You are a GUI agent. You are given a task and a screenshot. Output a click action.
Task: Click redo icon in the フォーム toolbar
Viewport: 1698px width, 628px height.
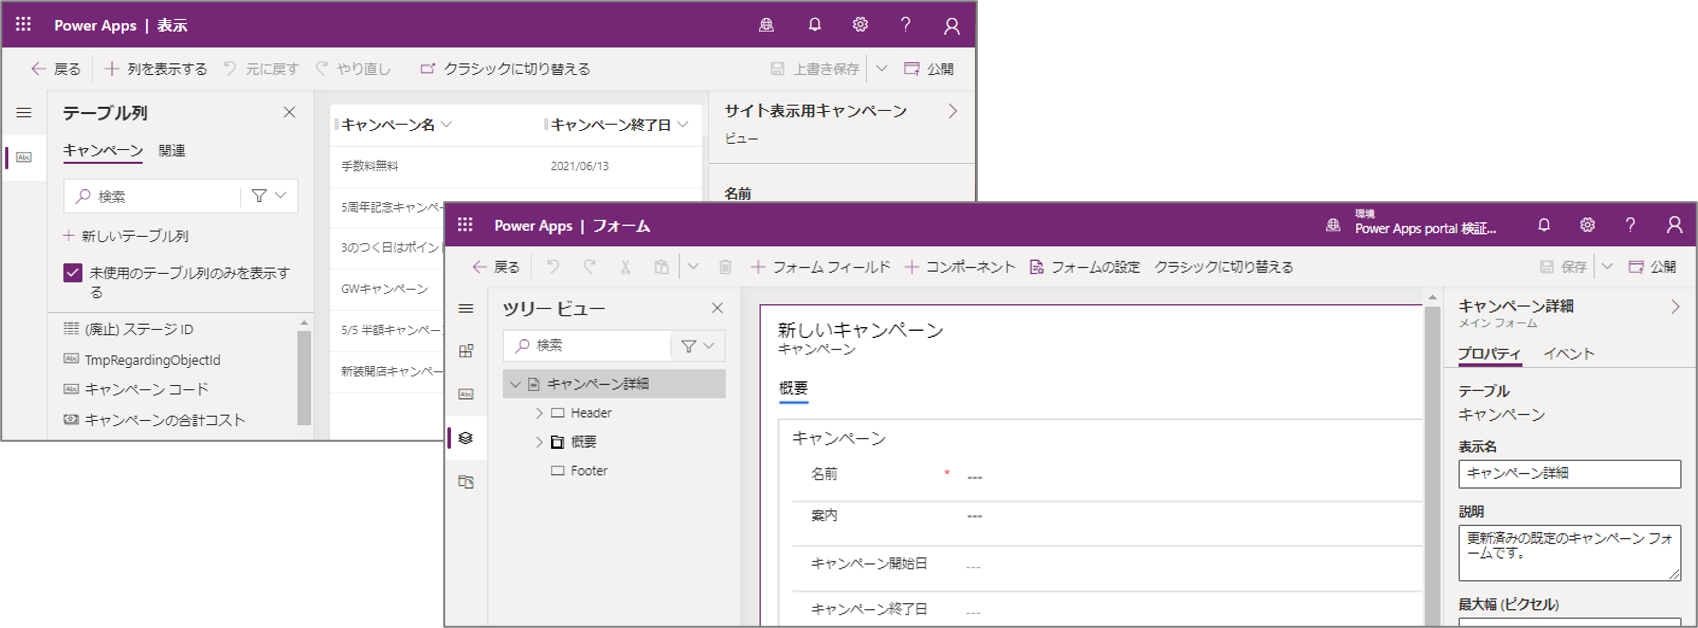tap(589, 267)
